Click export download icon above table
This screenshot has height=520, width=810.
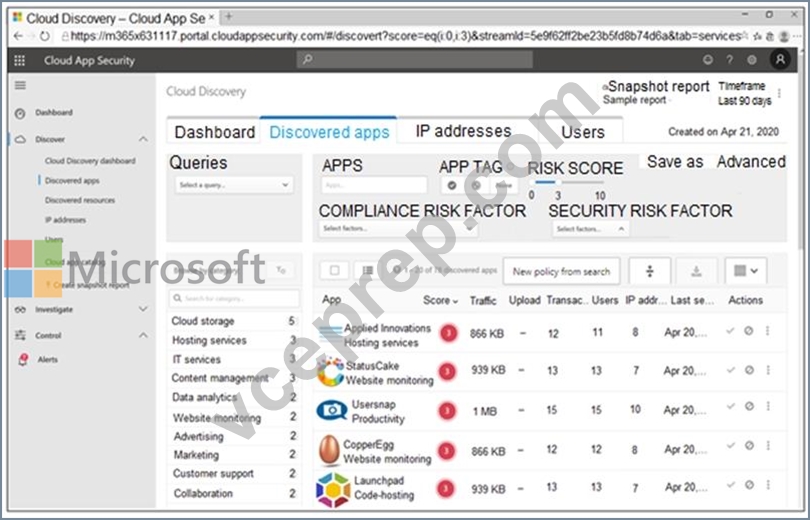(x=696, y=271)
